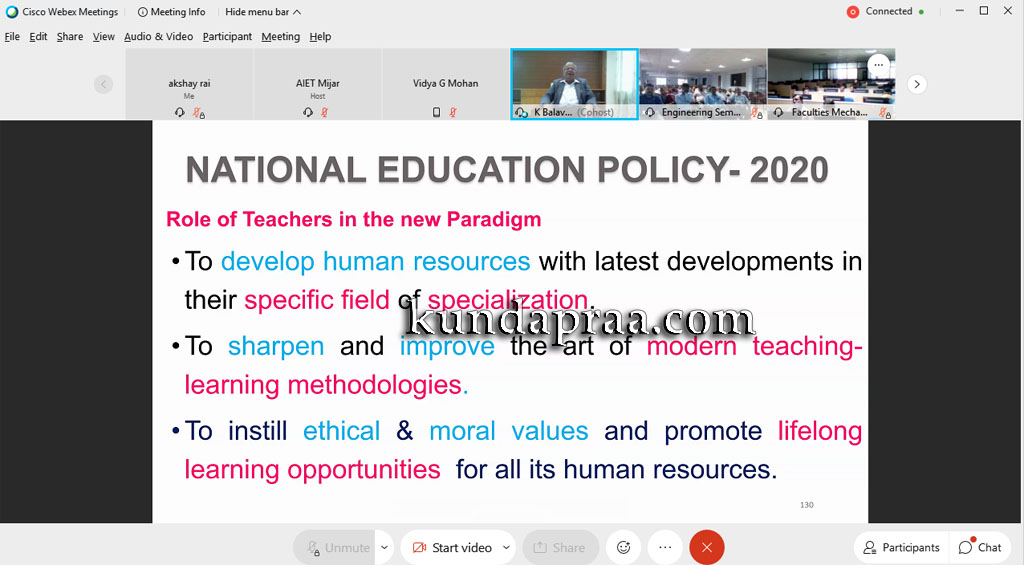Image resolution: width=1024 pixels, height=565 pixels.
Task: Start video with the camera button
Action: 452,547
